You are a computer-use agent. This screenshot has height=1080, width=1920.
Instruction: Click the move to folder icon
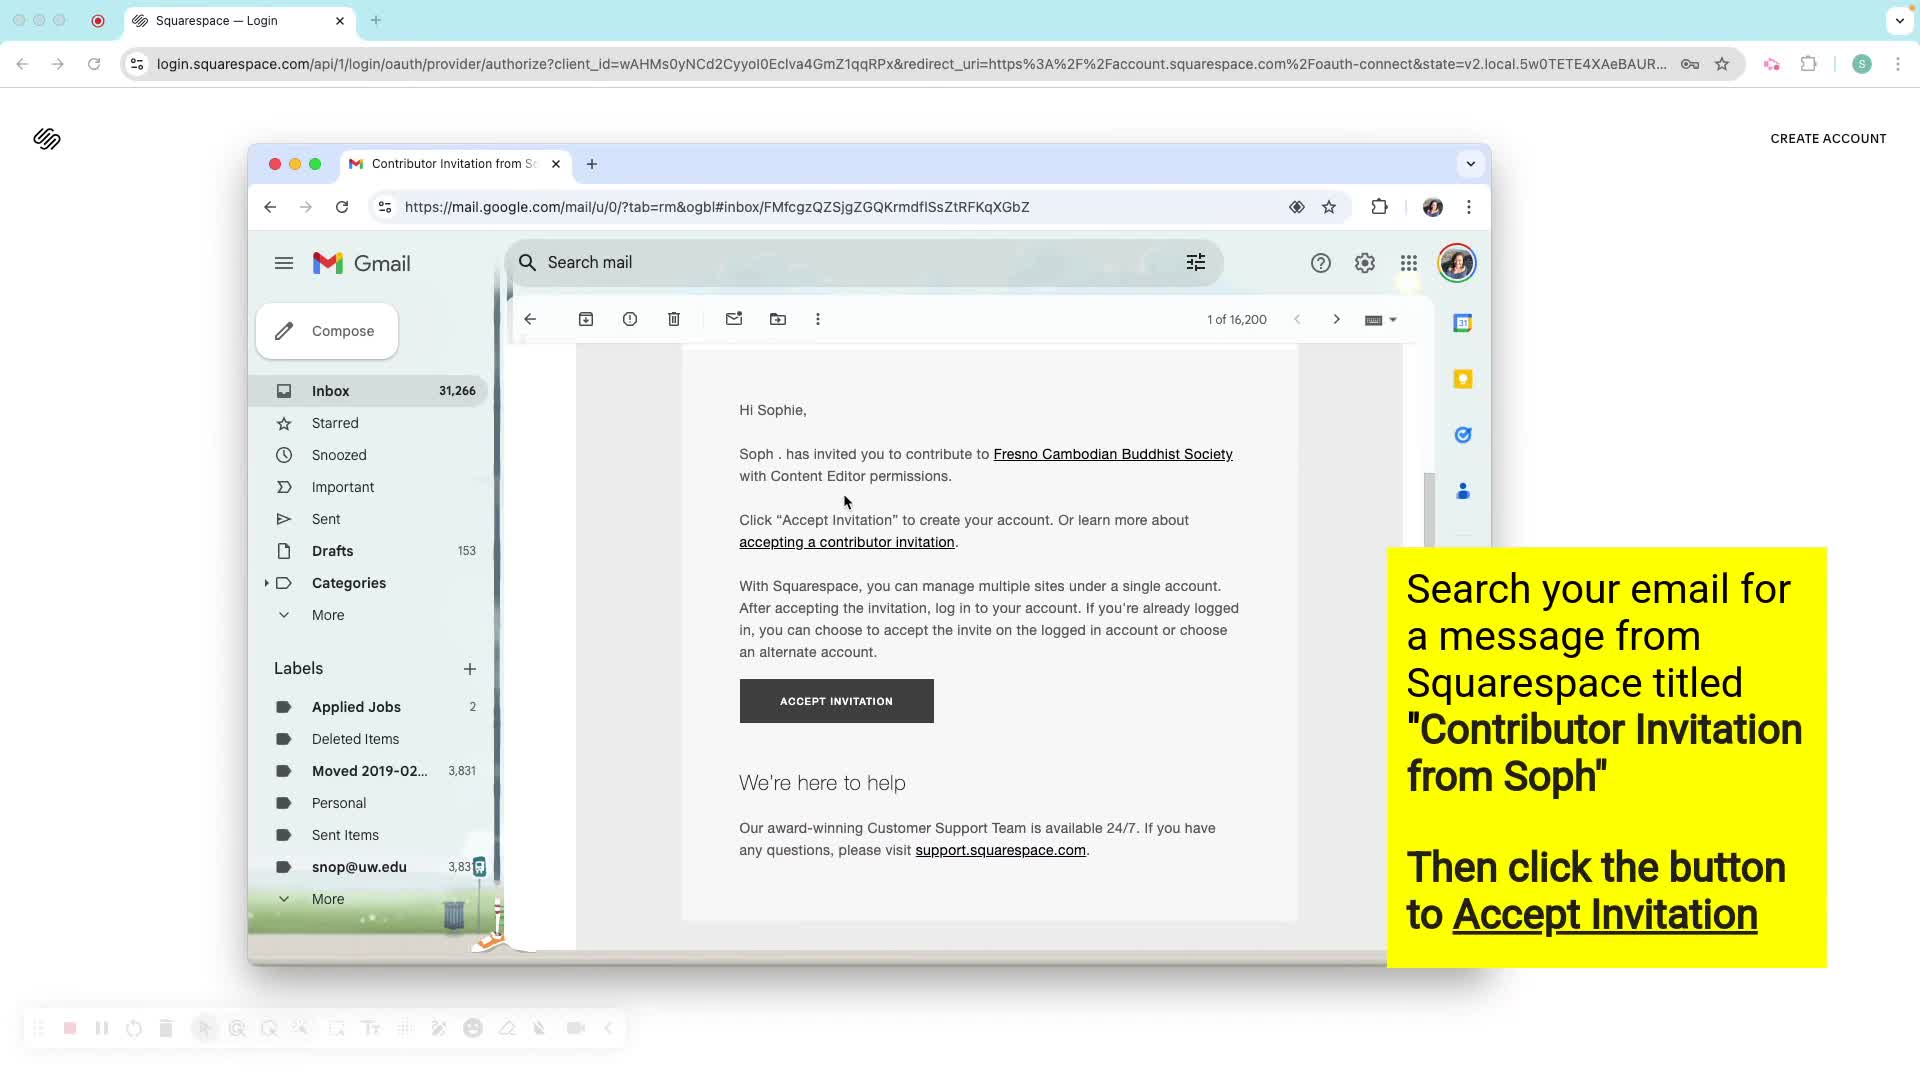[x=778, y=319]
